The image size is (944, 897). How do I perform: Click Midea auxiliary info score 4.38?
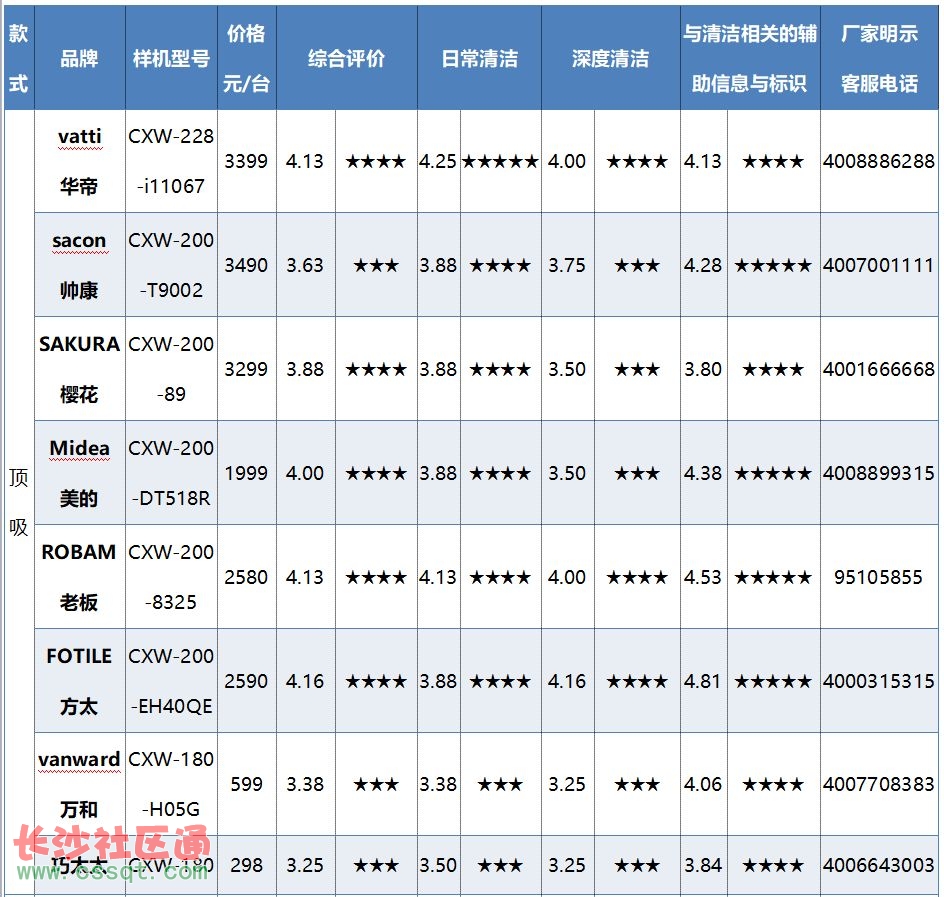click(x=703, y=473)
